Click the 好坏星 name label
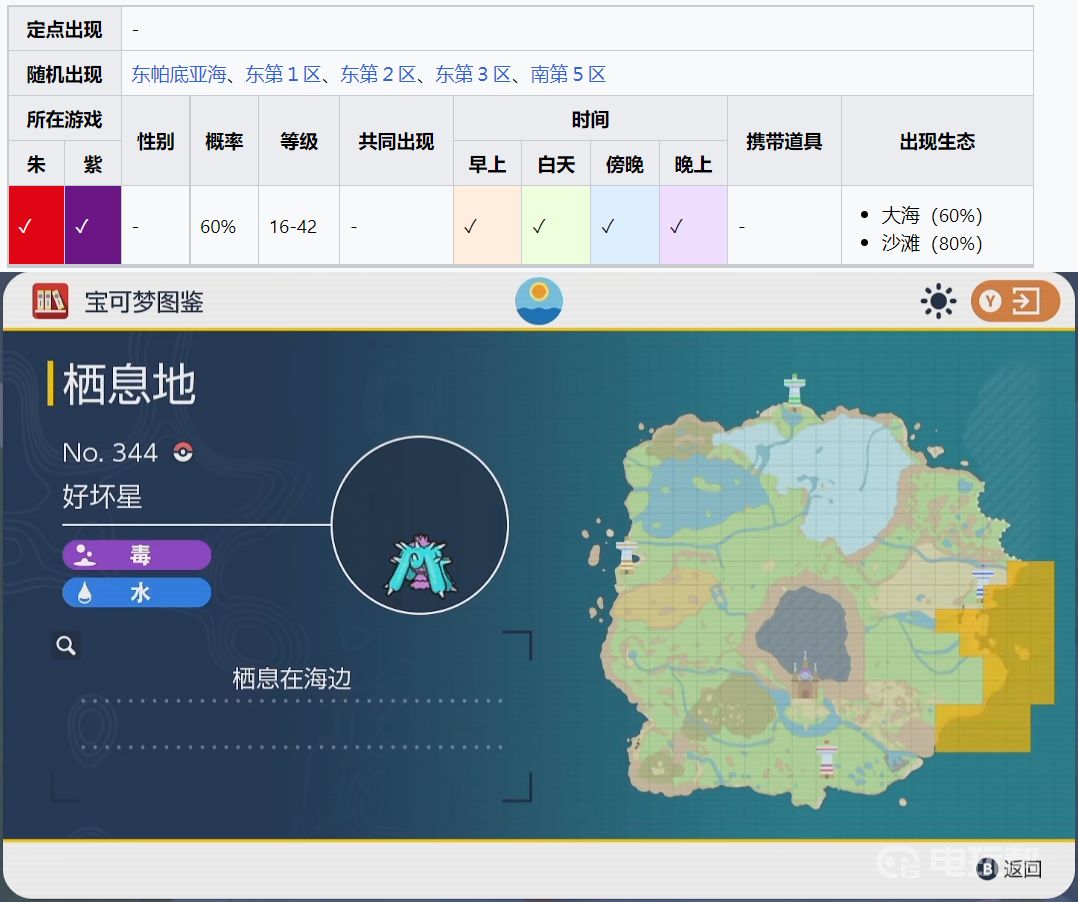 (x=102, y=496)
